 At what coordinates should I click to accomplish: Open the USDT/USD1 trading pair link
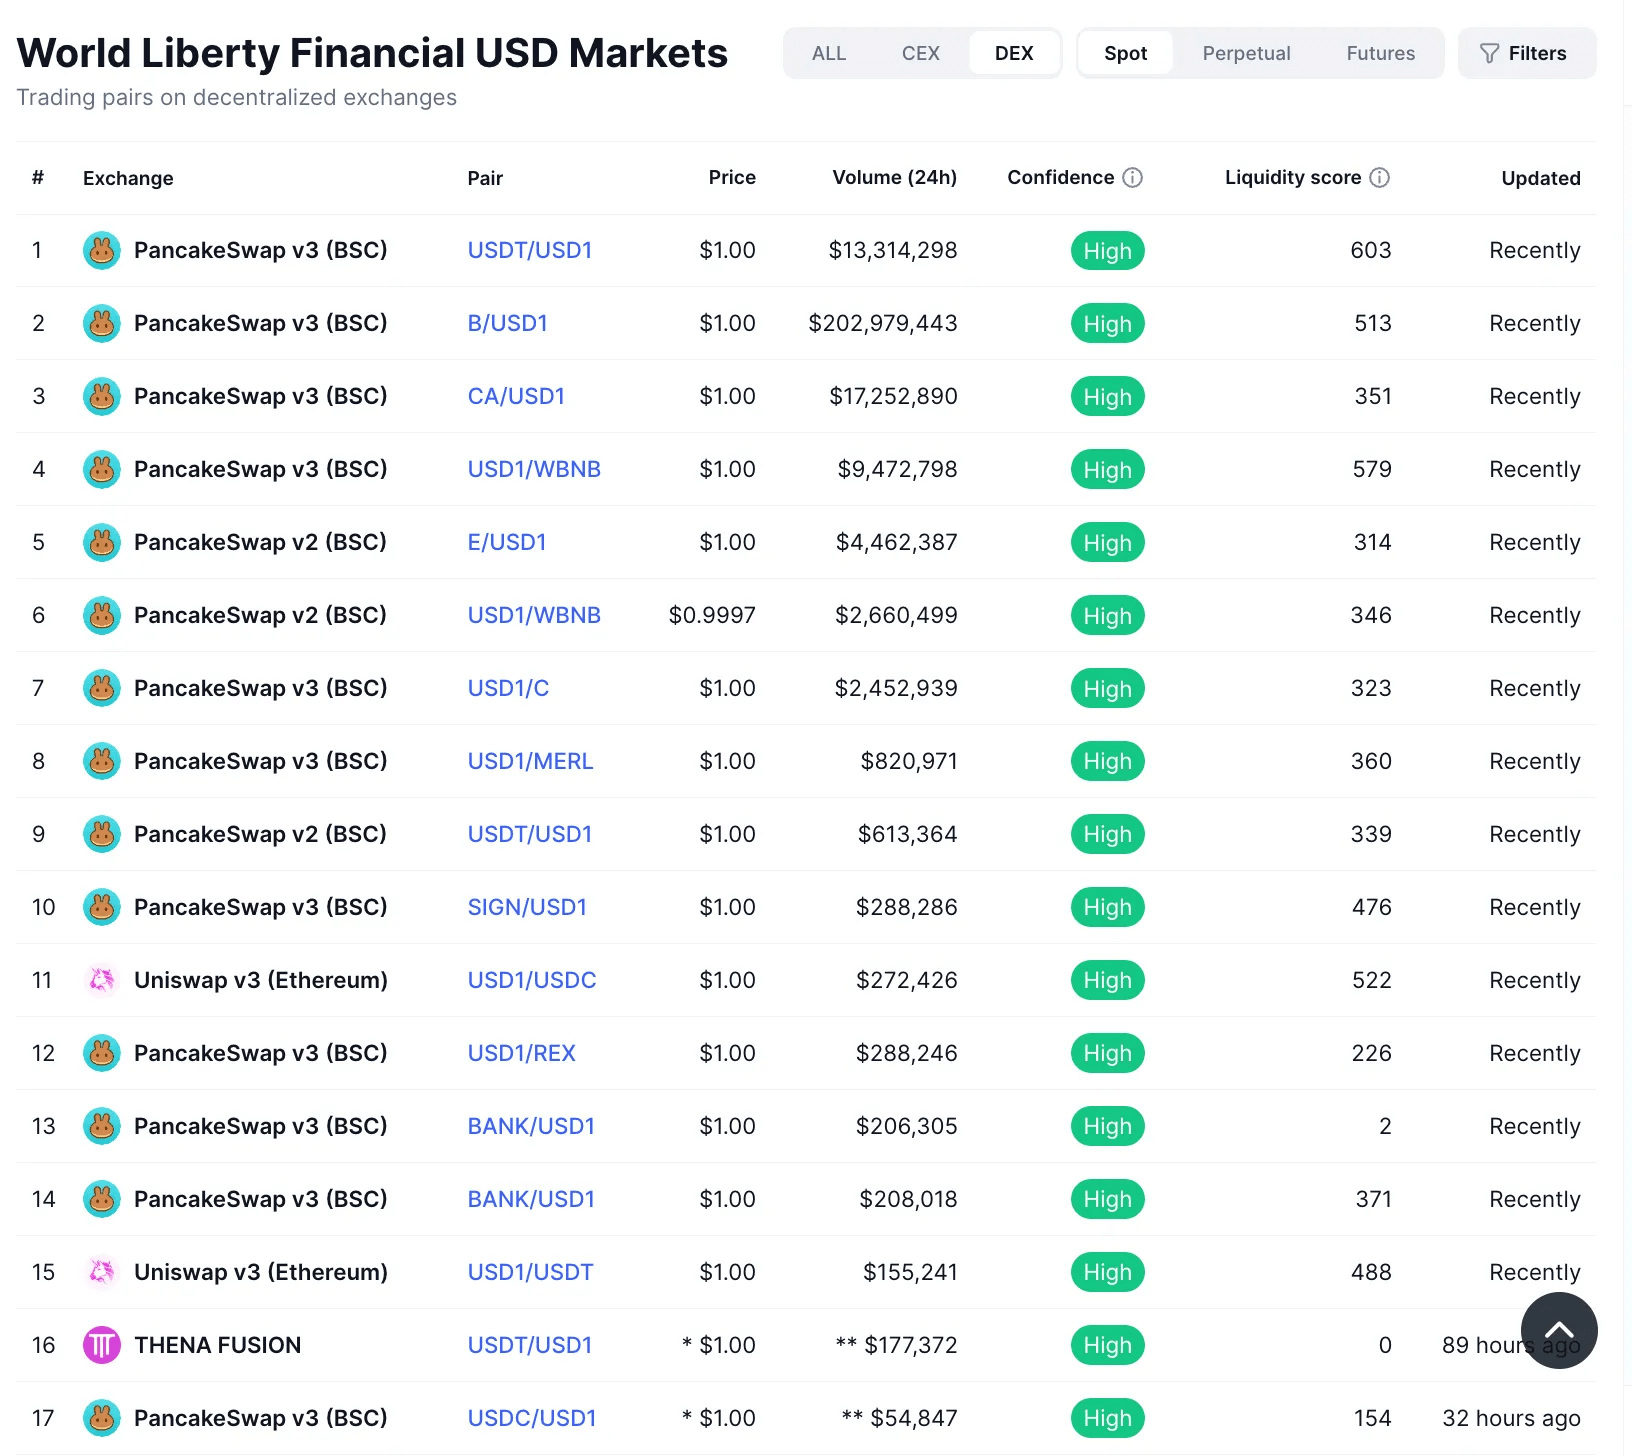pos(530,250)
